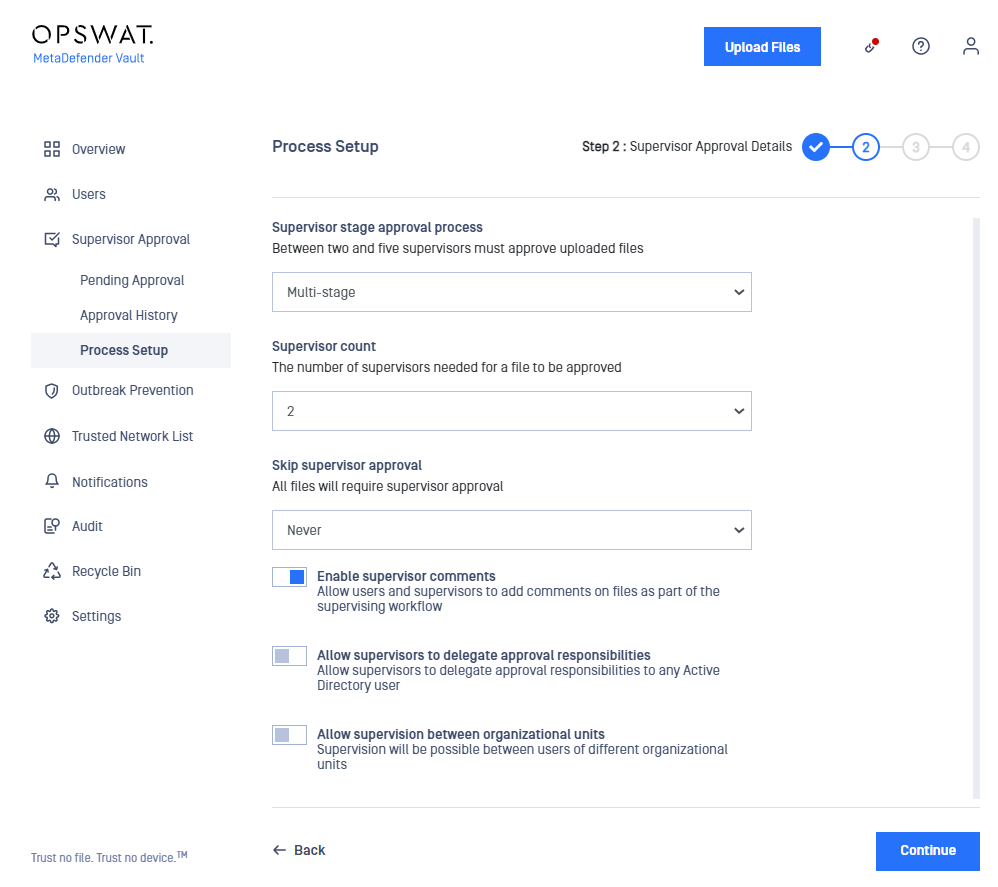
Task: Click the Notifications bell icon
Action: click(52, 481)
